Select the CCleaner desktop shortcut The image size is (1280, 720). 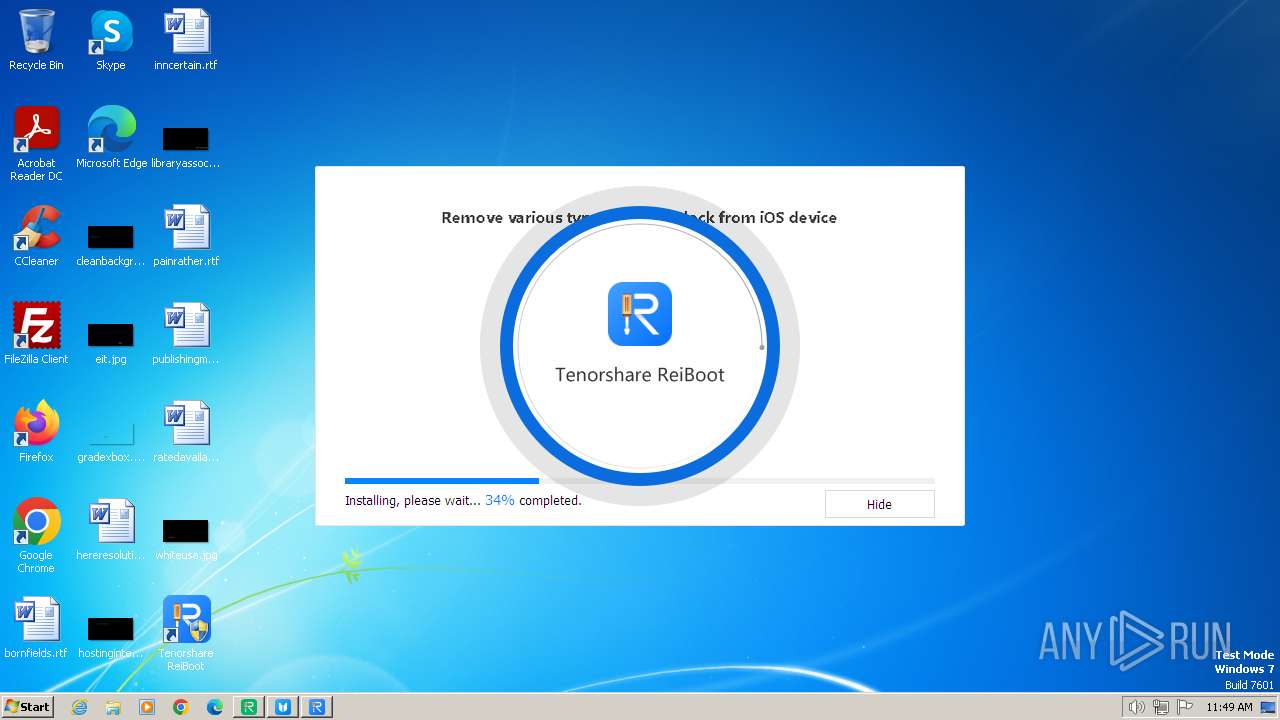click(x=36, y=237)
